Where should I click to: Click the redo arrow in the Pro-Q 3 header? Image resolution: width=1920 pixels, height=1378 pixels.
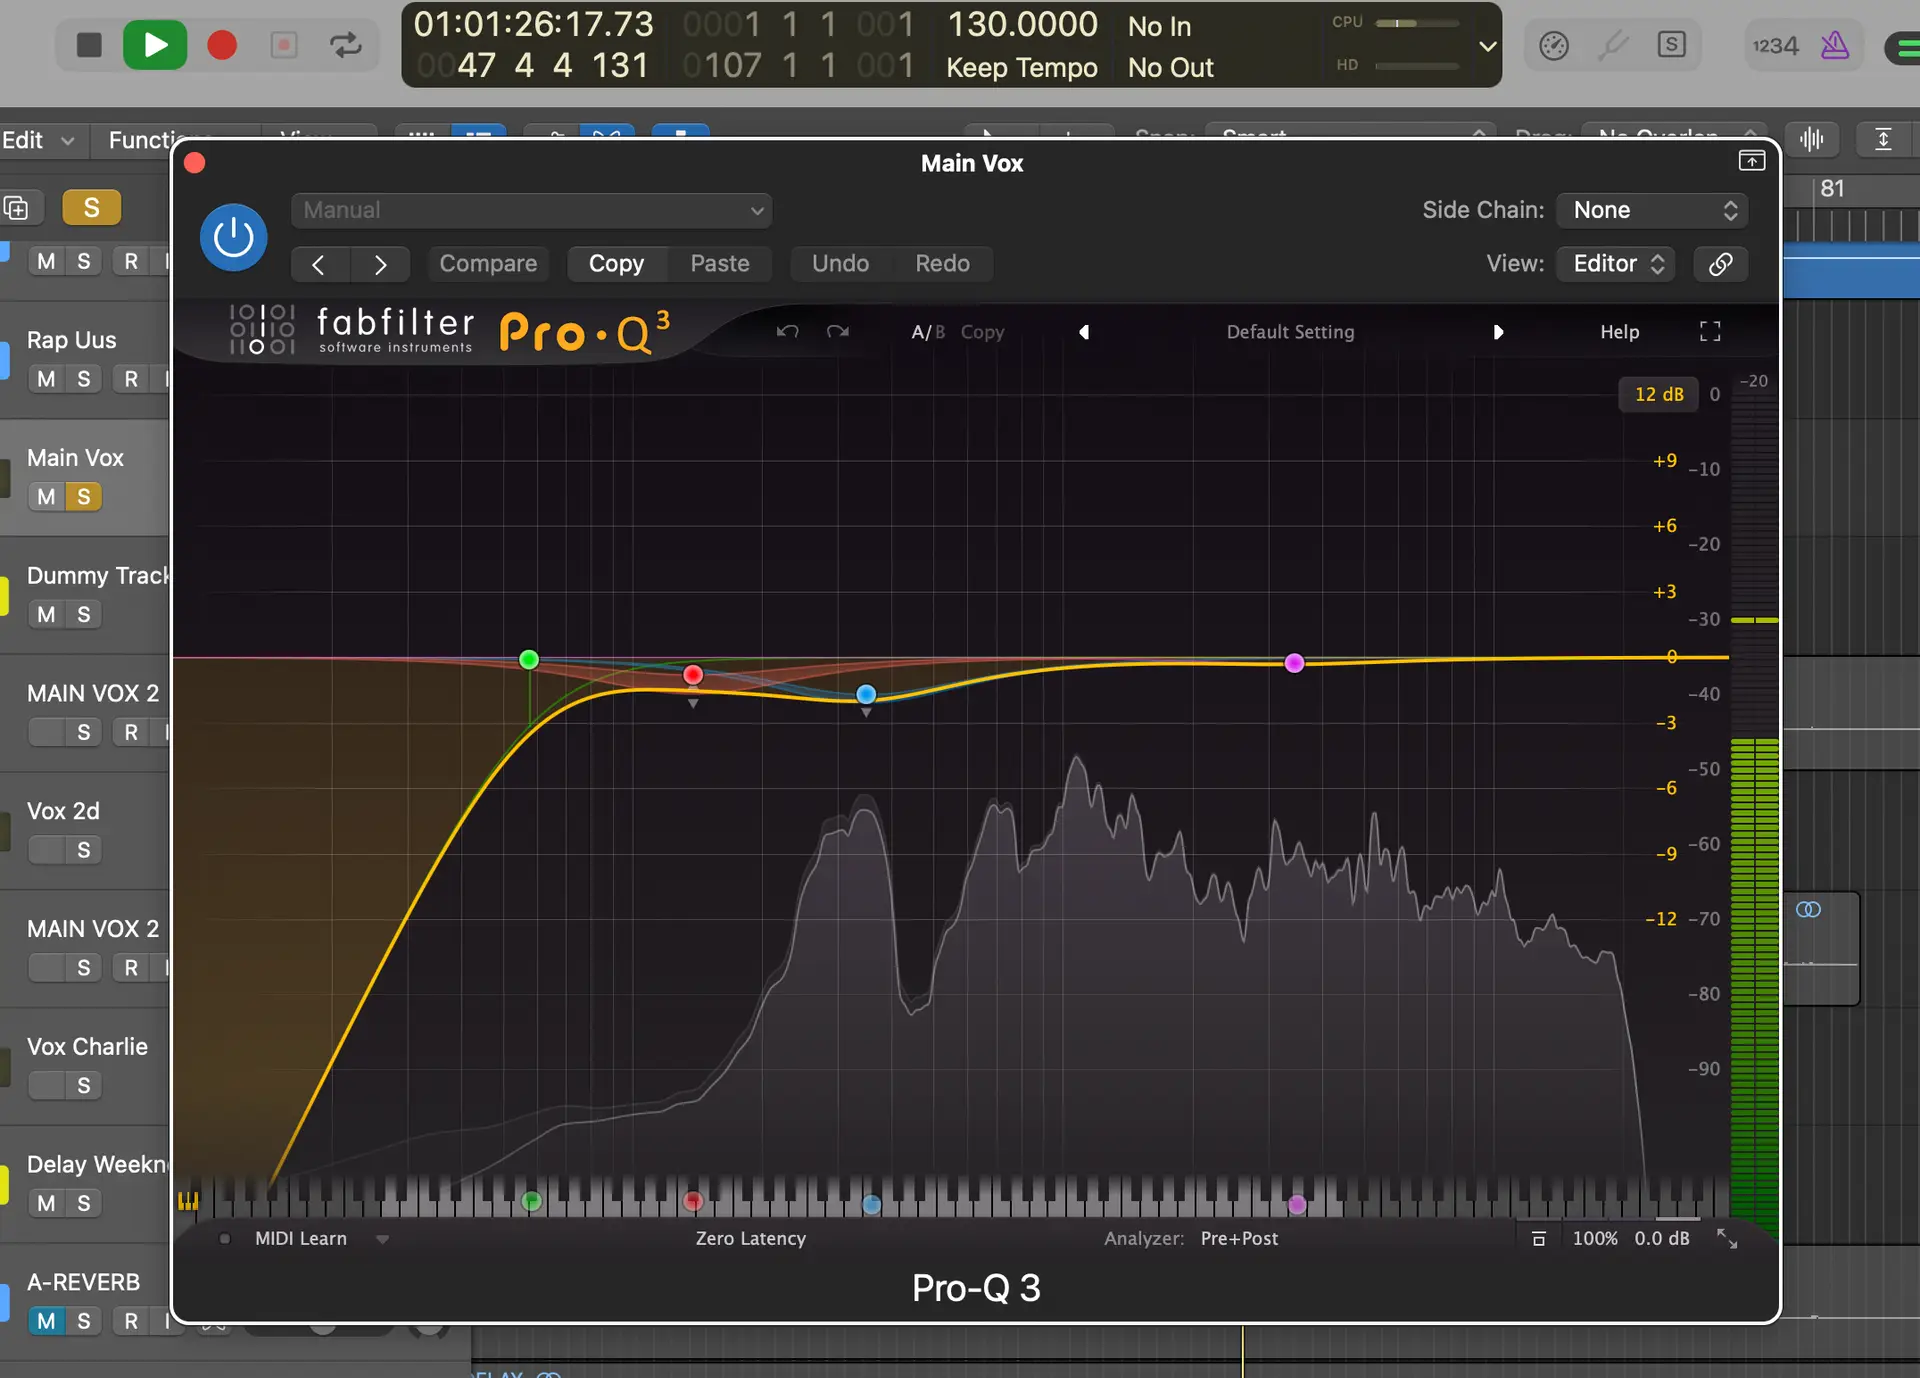coord(838,331)
